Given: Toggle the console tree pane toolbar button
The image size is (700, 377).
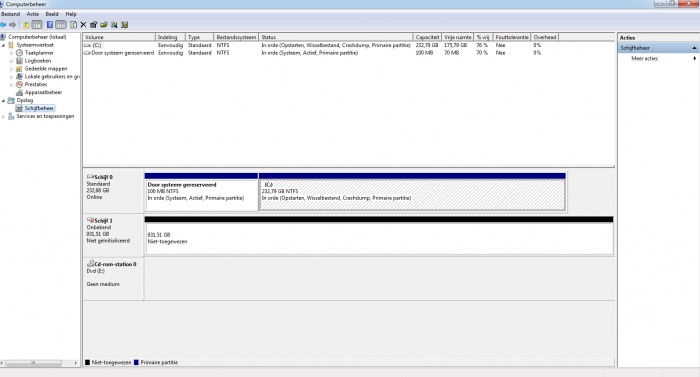Looking at the screenshot, I should (37, 25).
